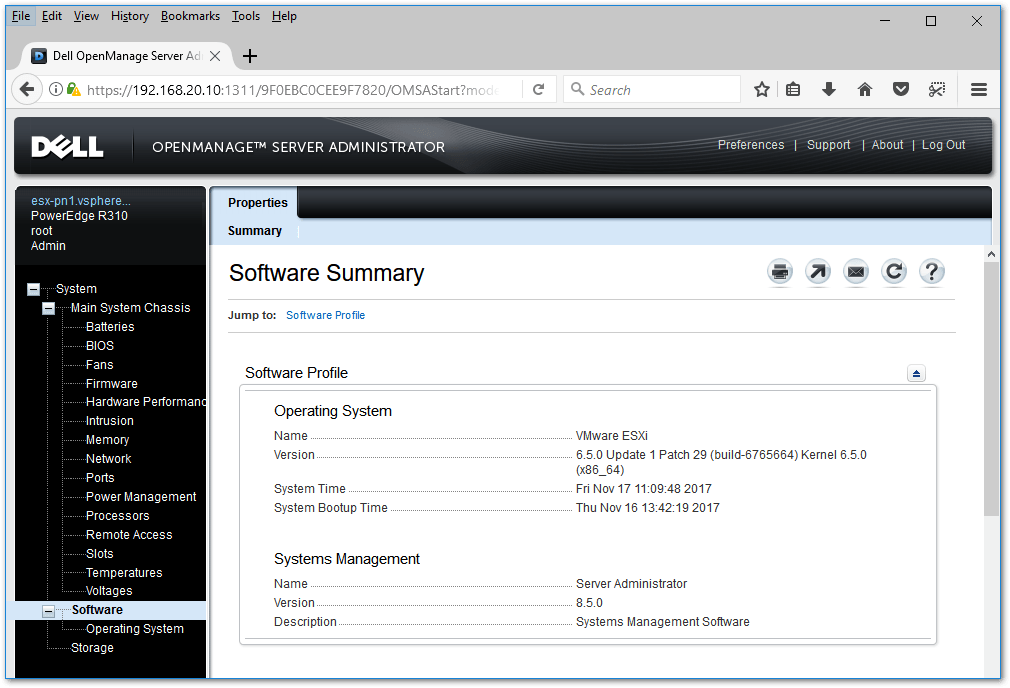This screenshot has width=1010, height=688.
Task: Open the browser Help menu
Action: point(284,16)
